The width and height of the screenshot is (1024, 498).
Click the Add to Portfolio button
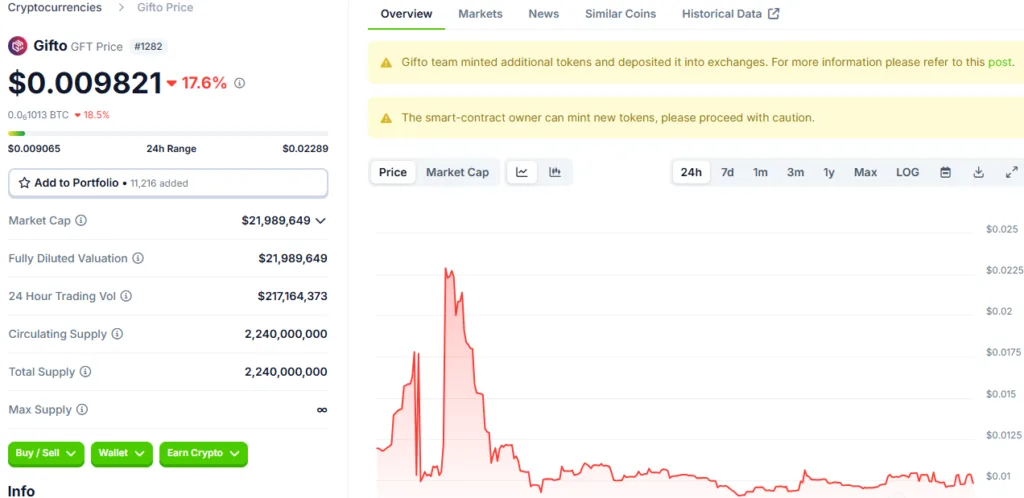(x=168, y=183)
